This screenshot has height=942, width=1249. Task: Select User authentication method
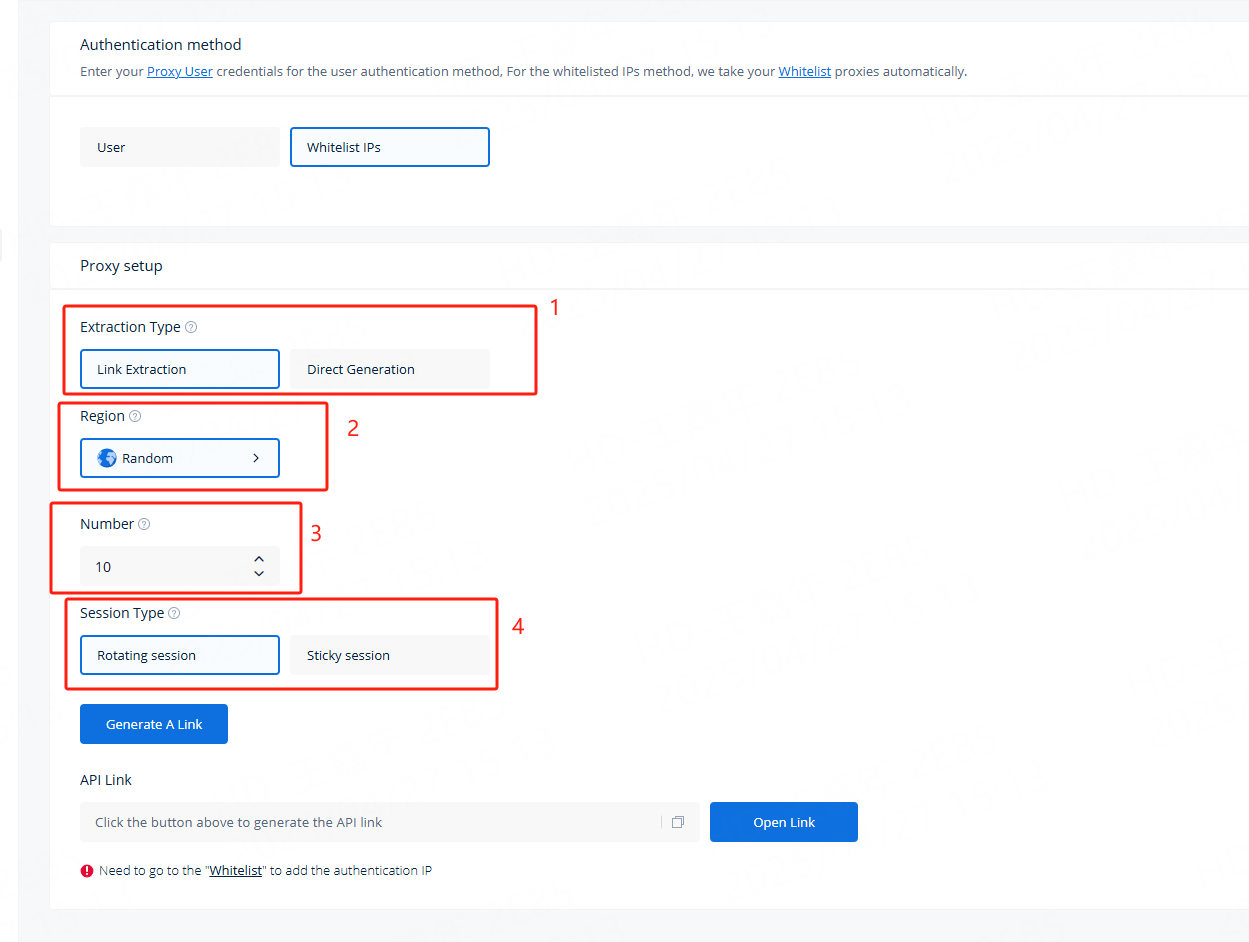click(x=180, y=147)
